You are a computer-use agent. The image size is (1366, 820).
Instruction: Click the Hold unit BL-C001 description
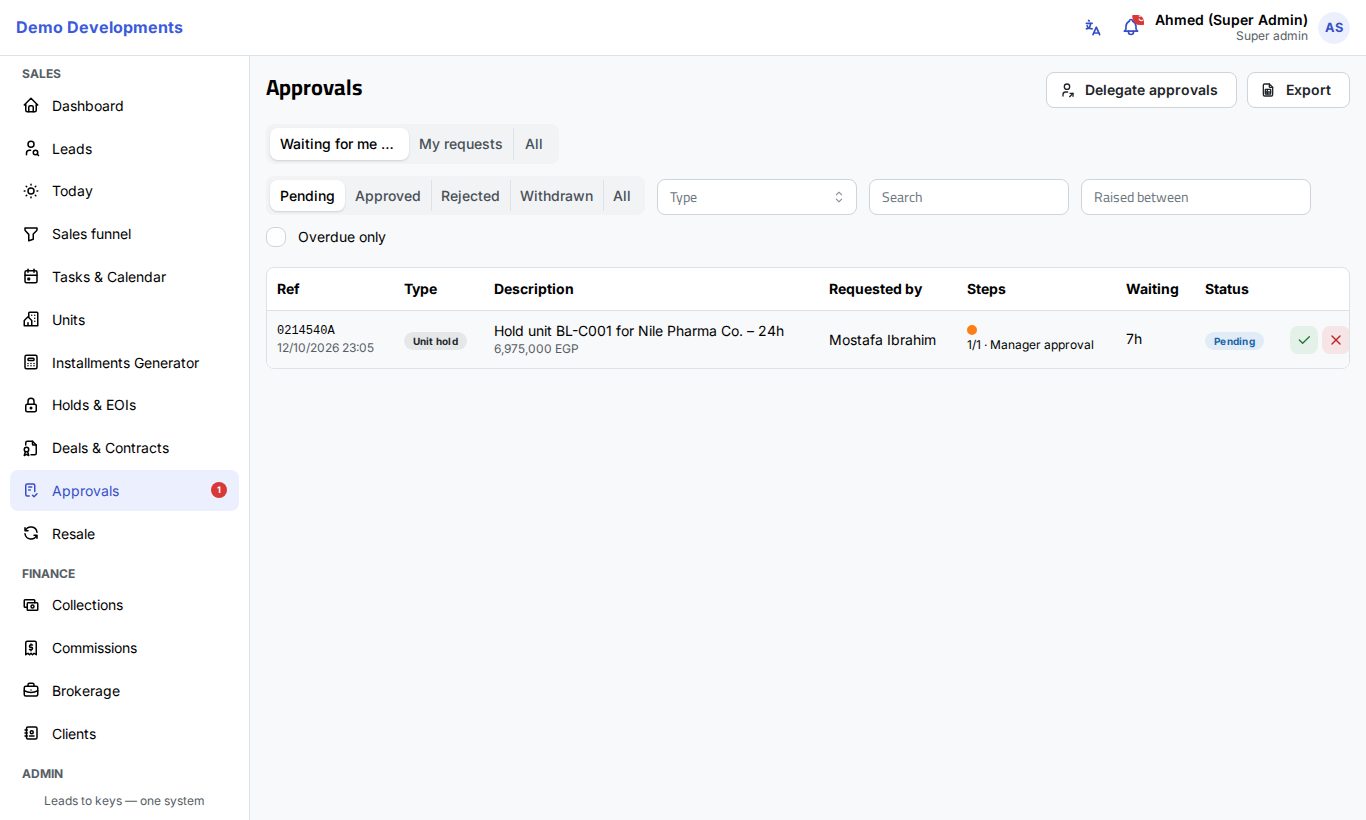click(639, 331)
